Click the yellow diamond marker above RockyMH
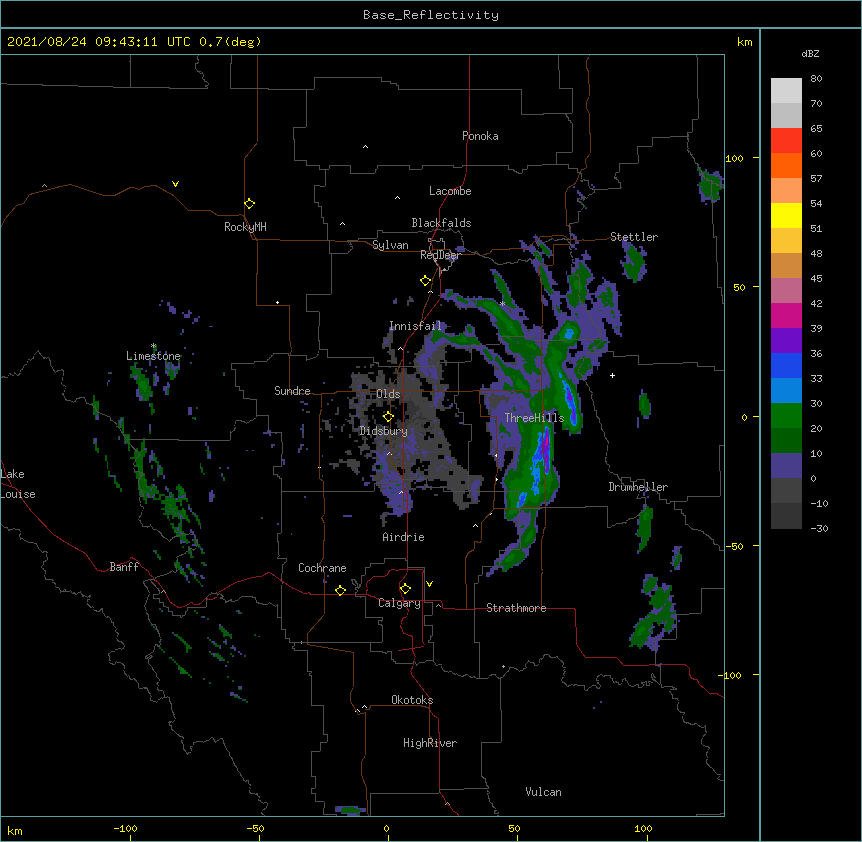 point(249,204)
